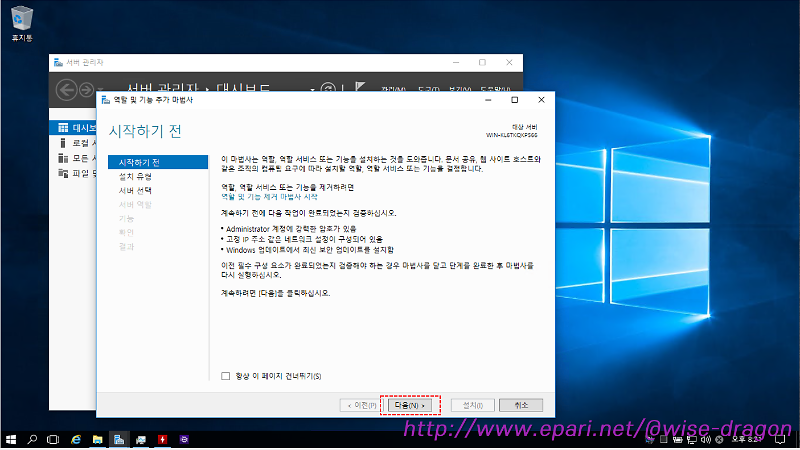Viewport: 800px width, 450px height.
Task: Switch to Server Manager taskbar icon
Action: (x=119, y=439)
